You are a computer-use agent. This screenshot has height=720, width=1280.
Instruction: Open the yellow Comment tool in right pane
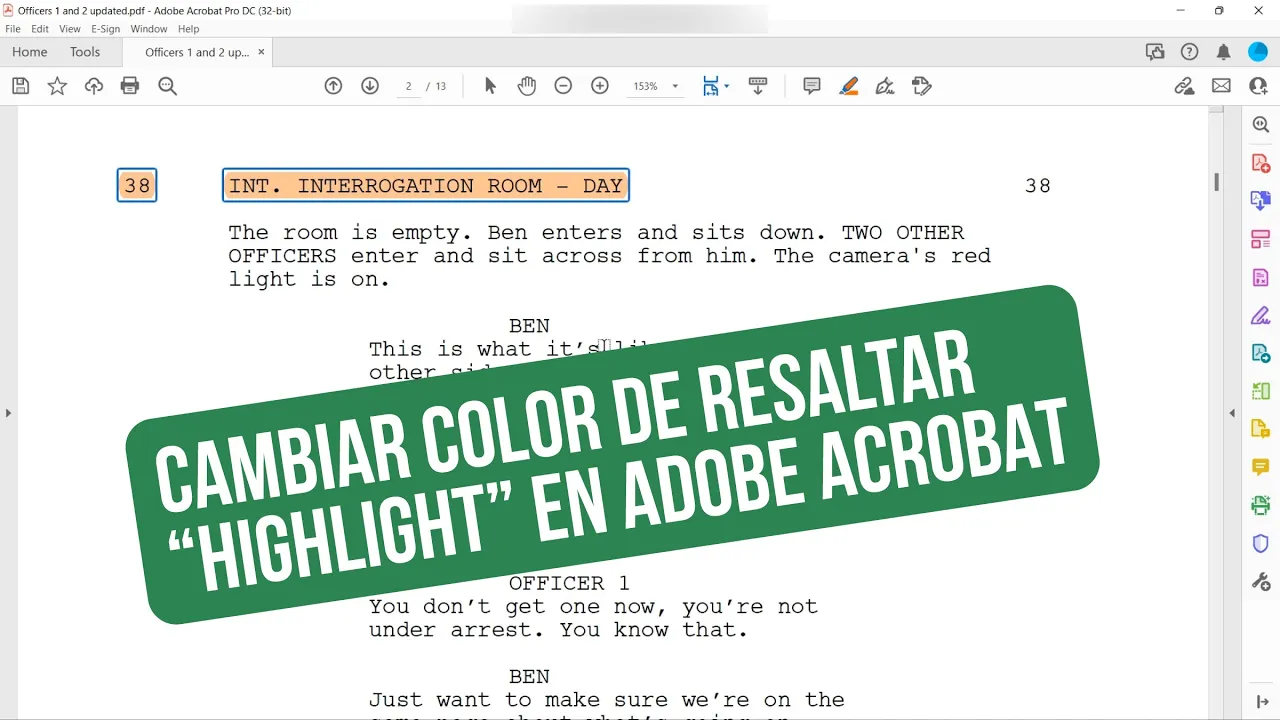[1260, 467]
